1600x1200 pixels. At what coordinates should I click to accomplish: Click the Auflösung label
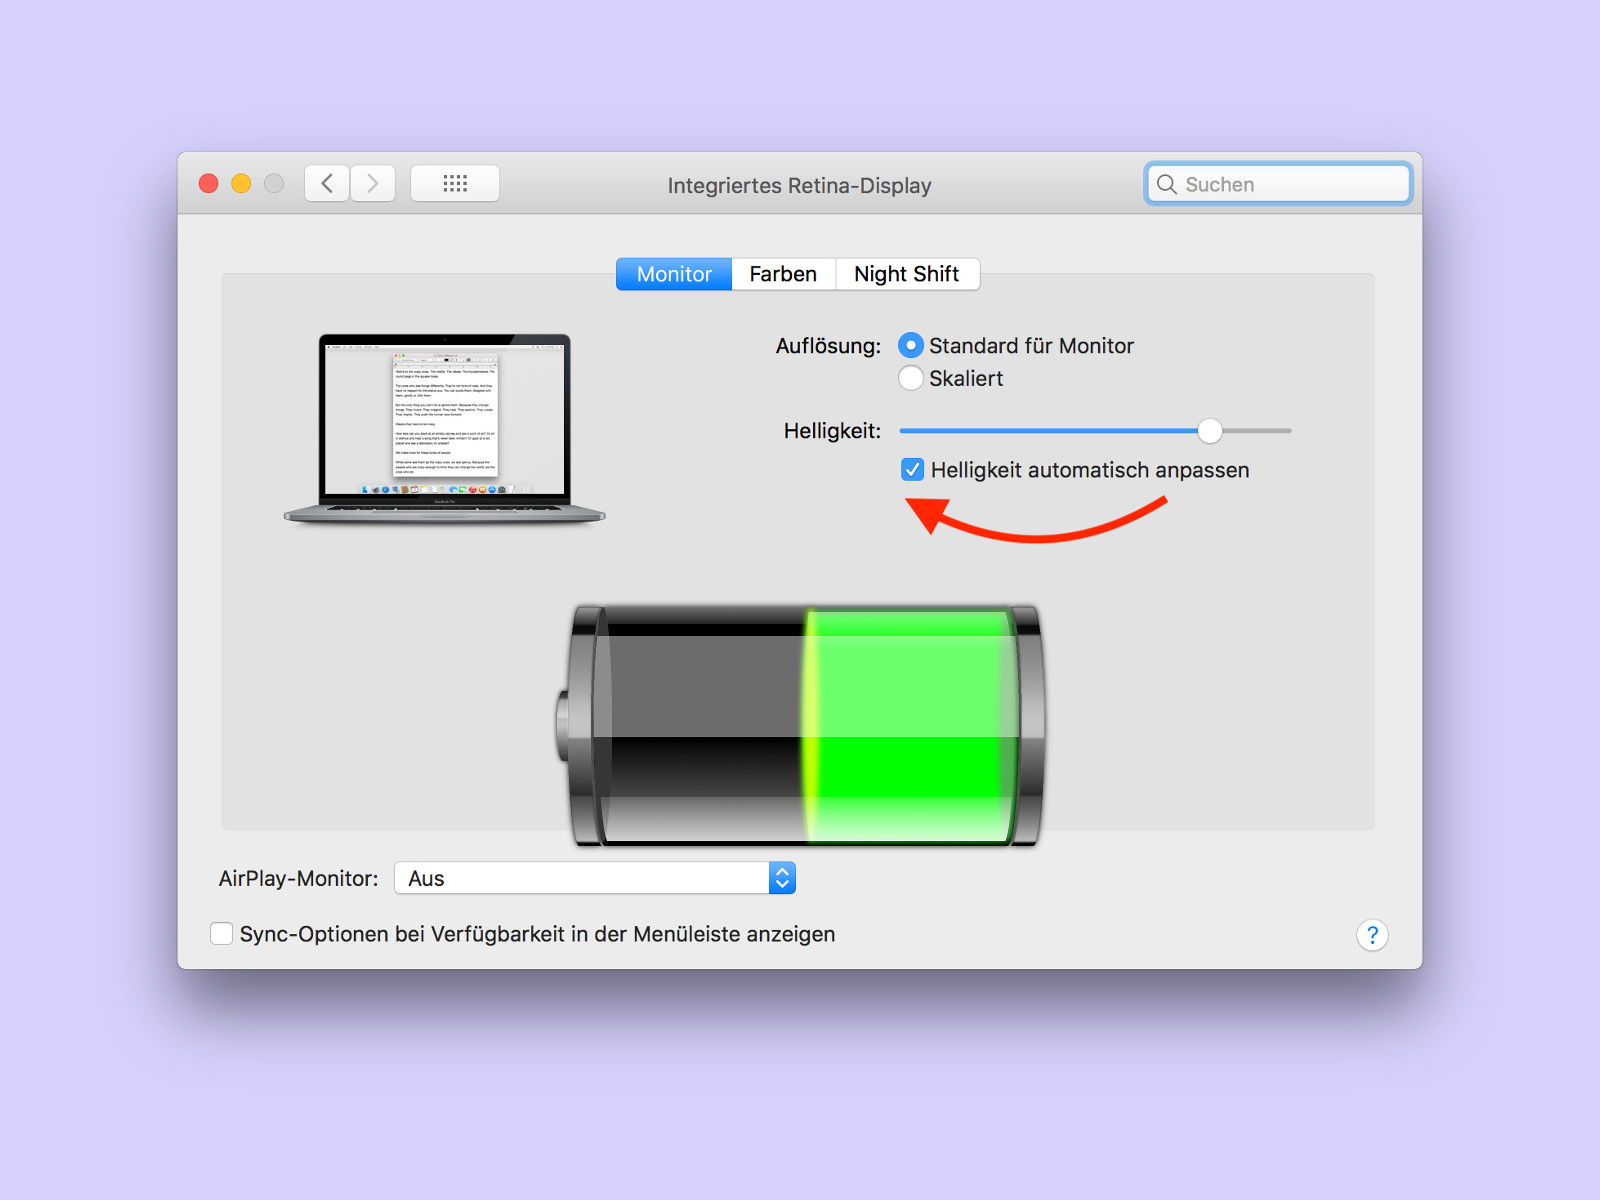[x=828, y=346]
